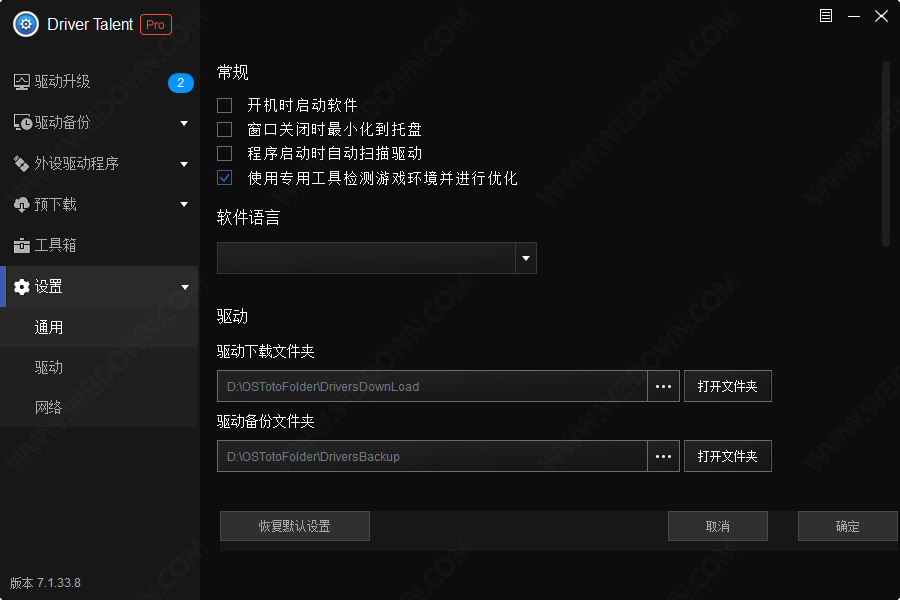Click the 确定 button
This screenshot has width=900, height=600.
pos(847,526)
